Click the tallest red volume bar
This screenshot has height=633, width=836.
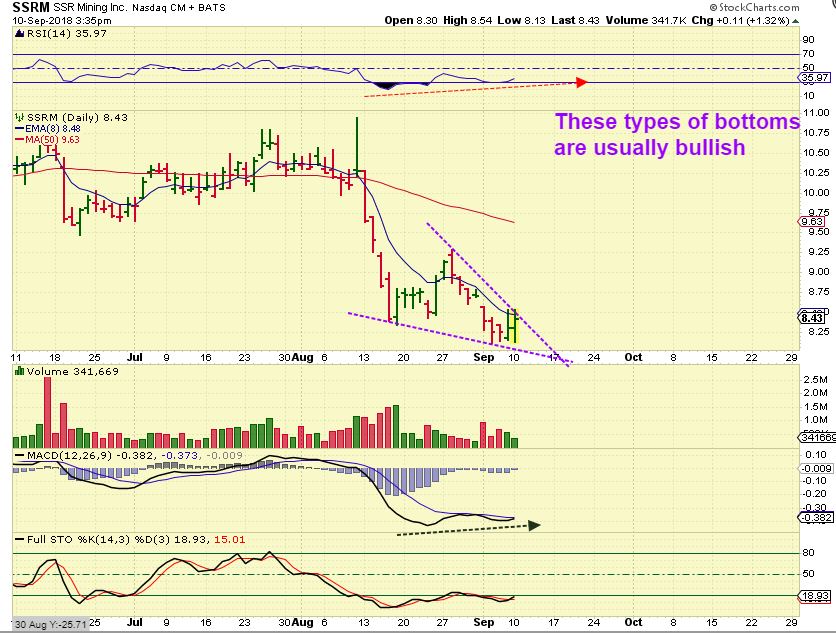47,412
